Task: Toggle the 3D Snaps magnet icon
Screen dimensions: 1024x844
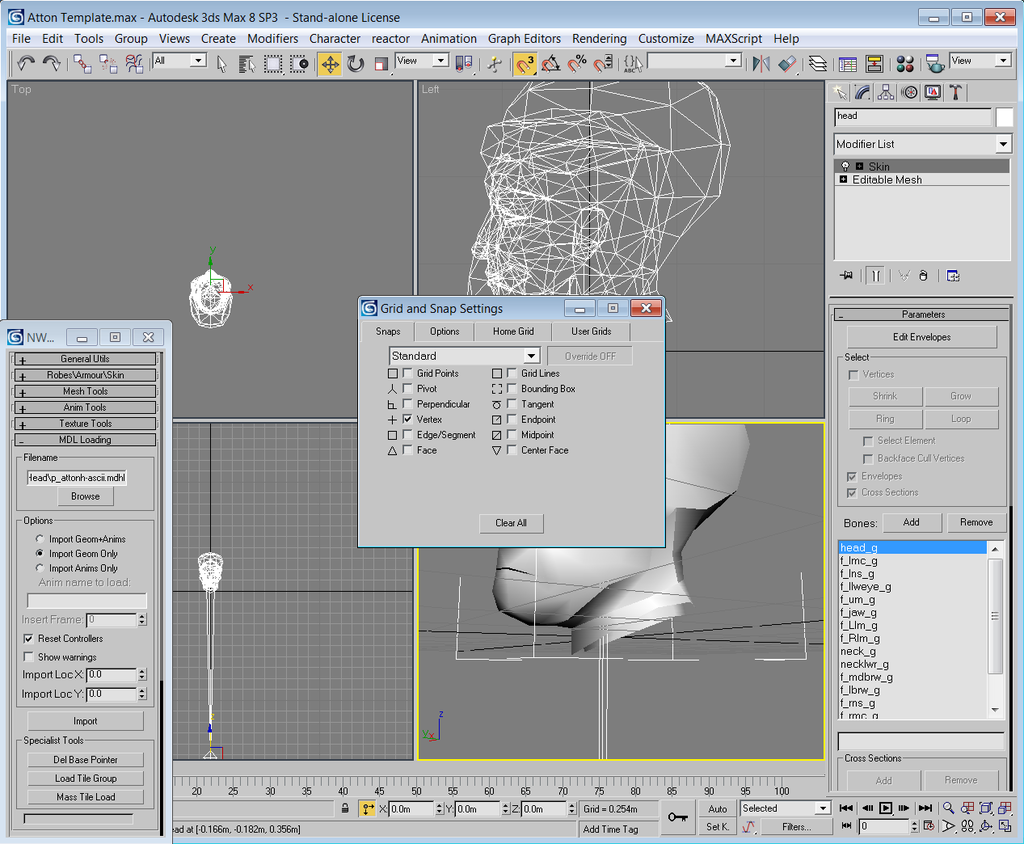Action: (x=524, y=64)
